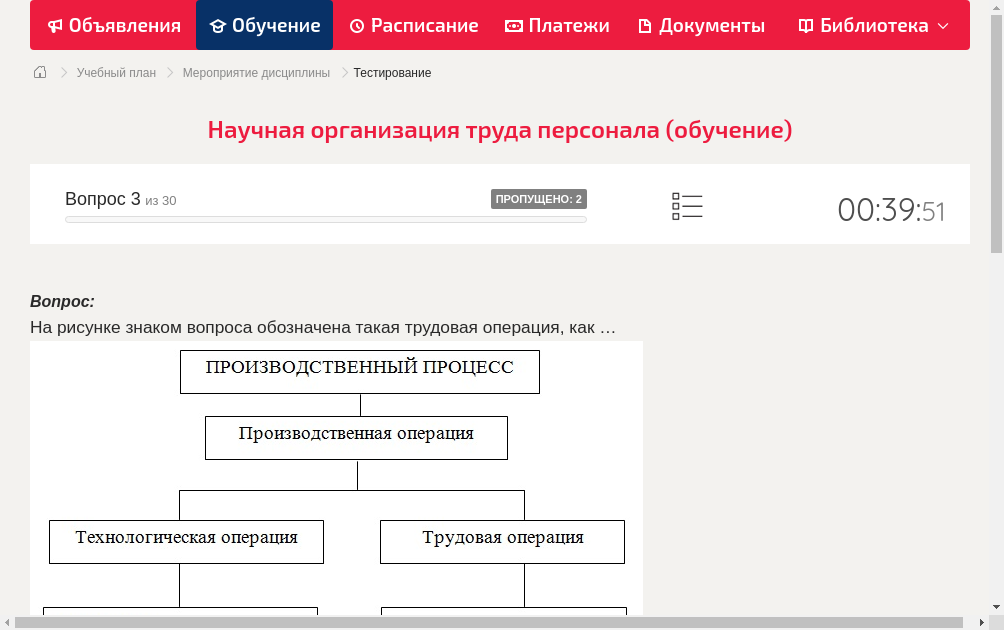Viewport: 1004px width, 630px height.
Task: Open the question list navigator icon
Action: point(687,205)
